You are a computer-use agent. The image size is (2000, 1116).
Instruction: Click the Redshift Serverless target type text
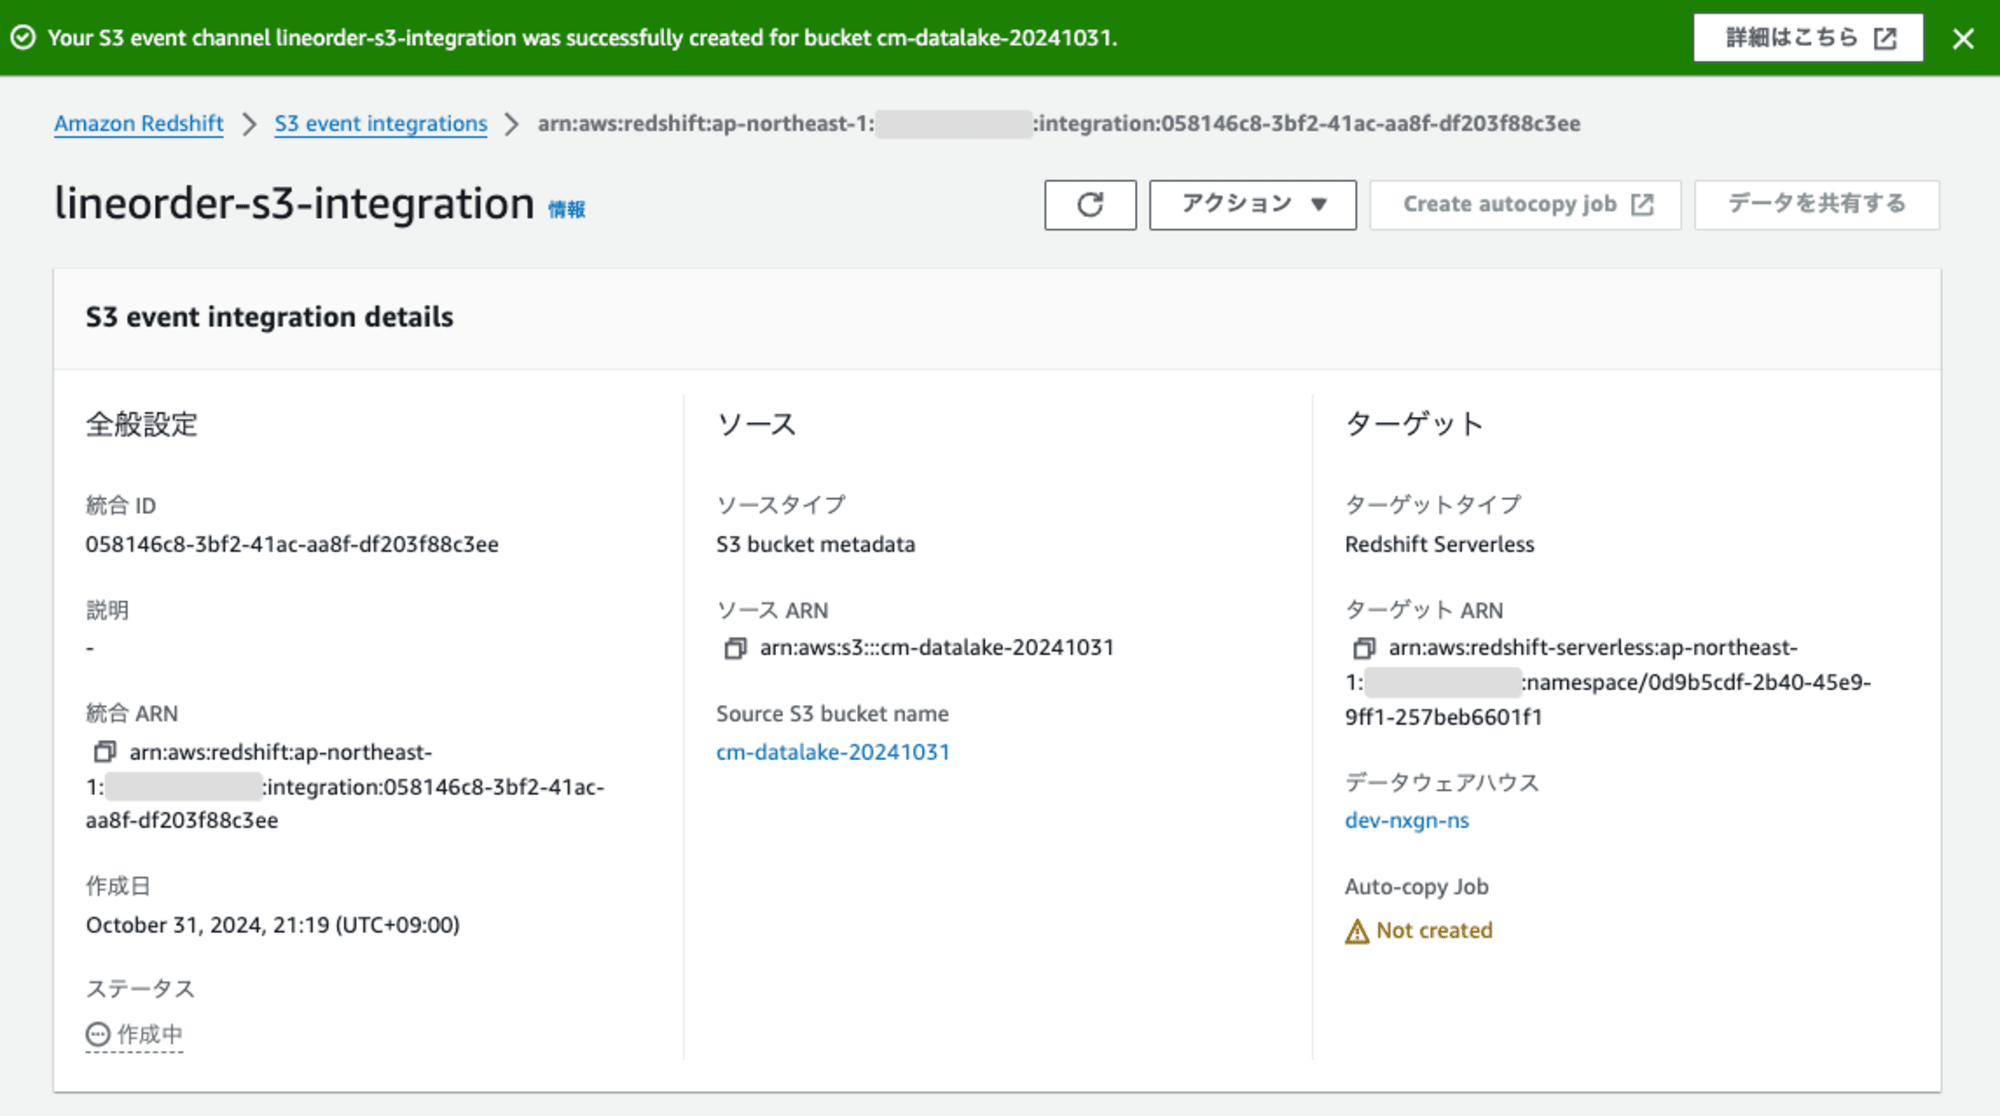click(x=1439, y=544)
